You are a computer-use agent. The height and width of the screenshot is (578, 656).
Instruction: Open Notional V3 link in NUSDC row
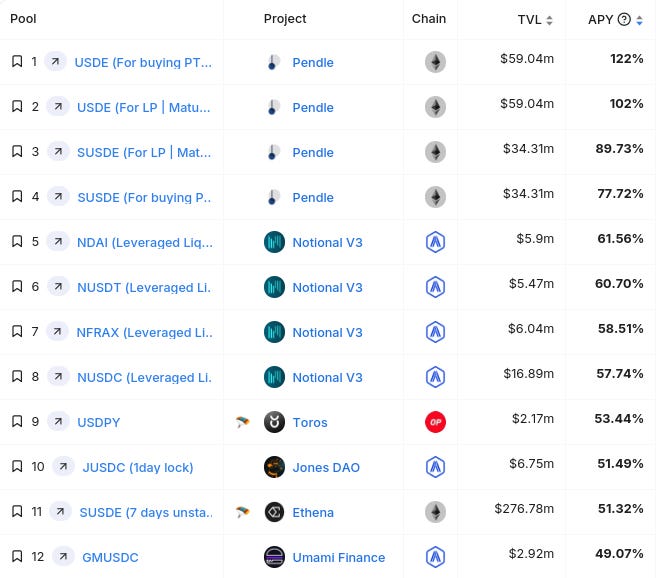tap(327, 377)
